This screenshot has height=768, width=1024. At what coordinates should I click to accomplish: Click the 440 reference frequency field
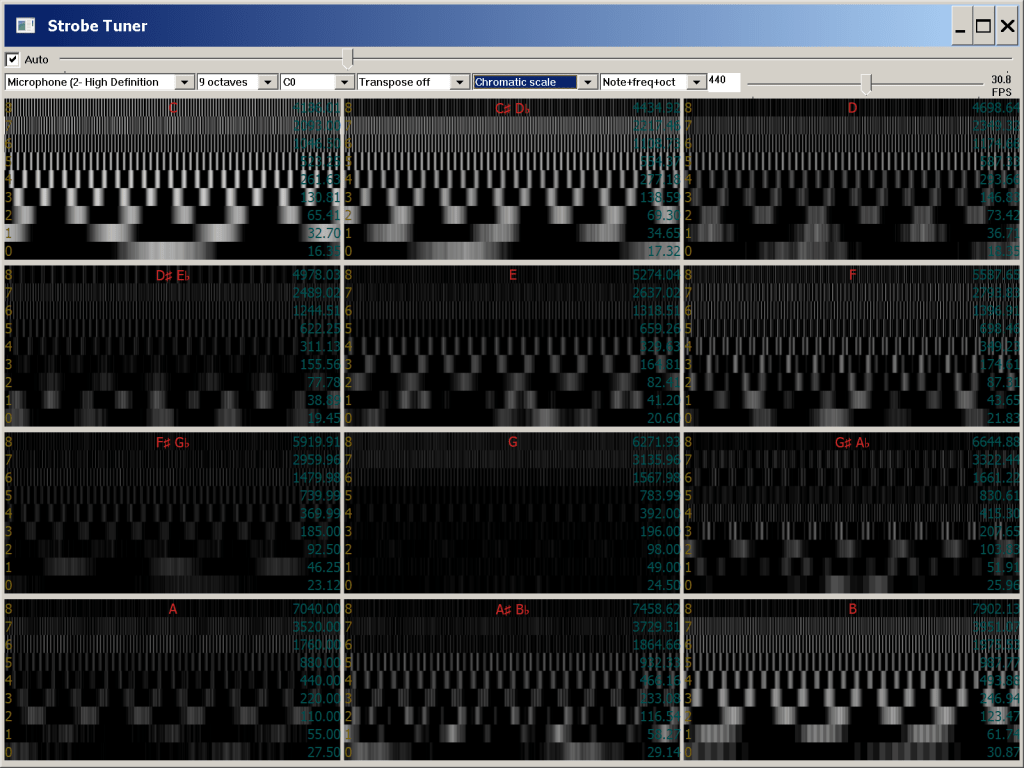[x=723, y=81]
